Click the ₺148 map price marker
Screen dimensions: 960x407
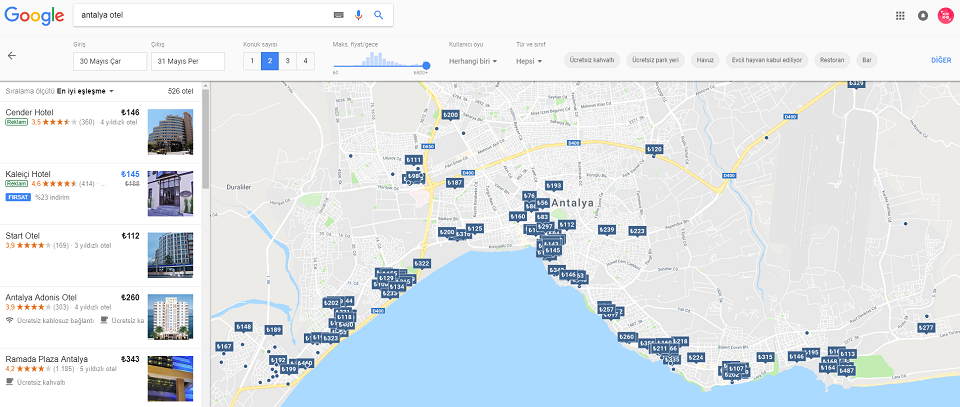(x=243, y=327)
